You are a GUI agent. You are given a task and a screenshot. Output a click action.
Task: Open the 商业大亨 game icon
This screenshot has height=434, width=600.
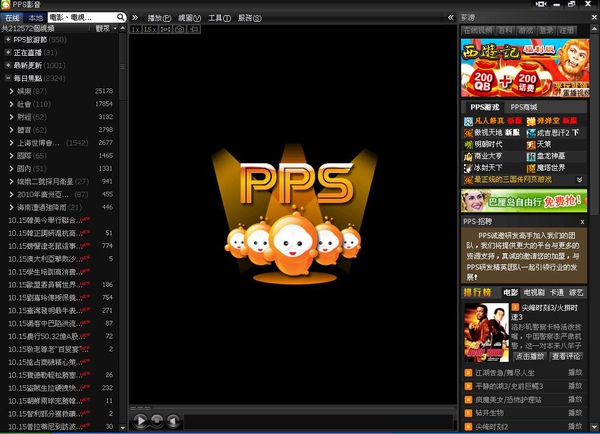[468, 157]
